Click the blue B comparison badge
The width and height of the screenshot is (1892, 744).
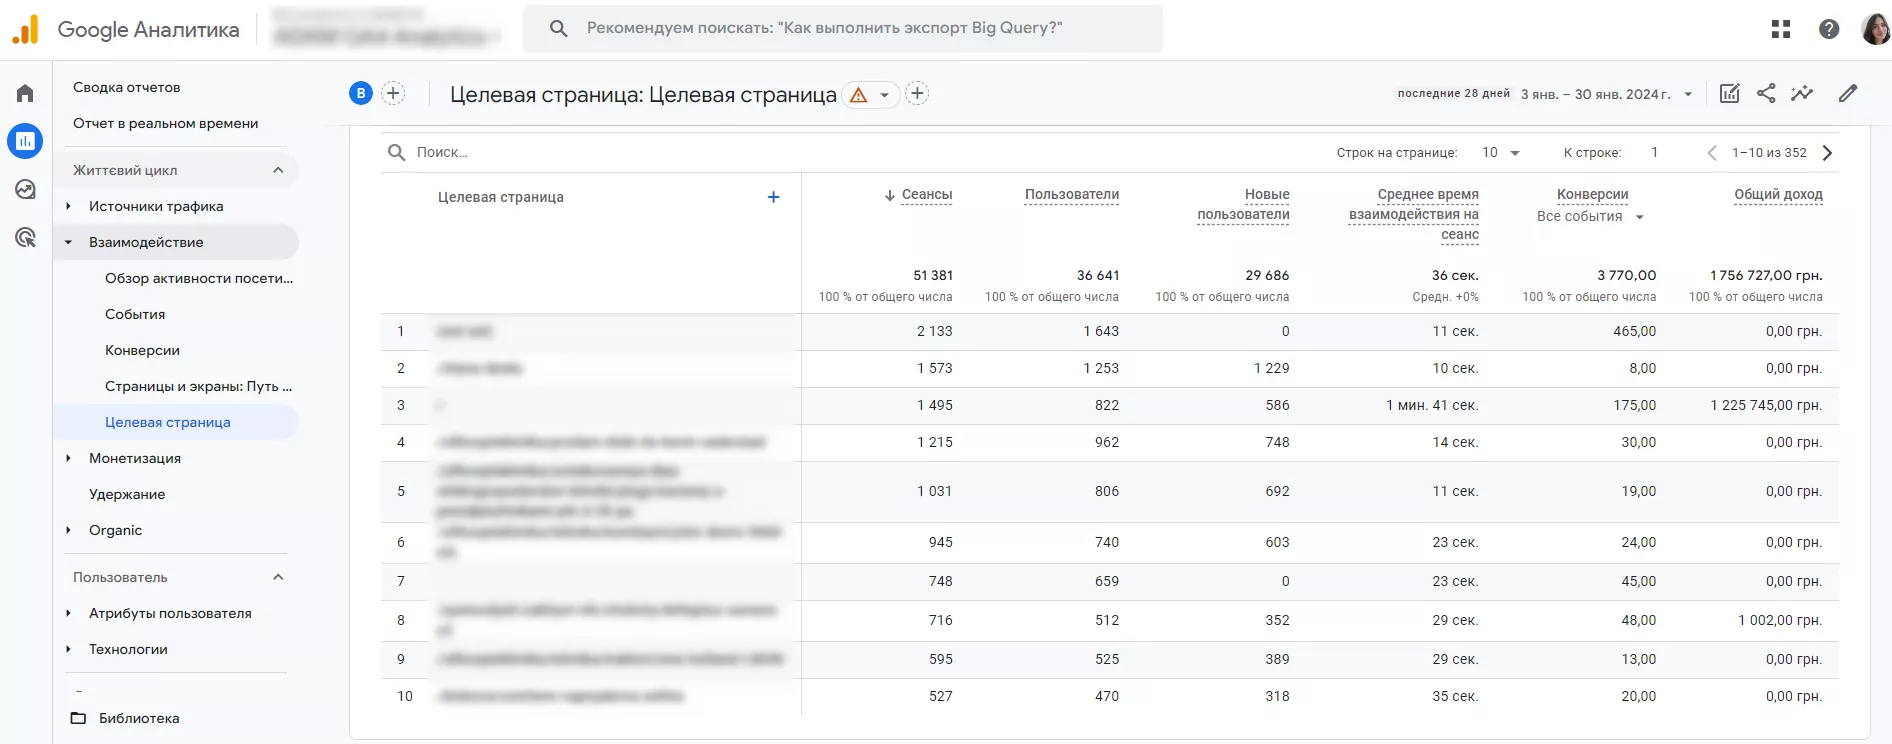coord(361,93)
